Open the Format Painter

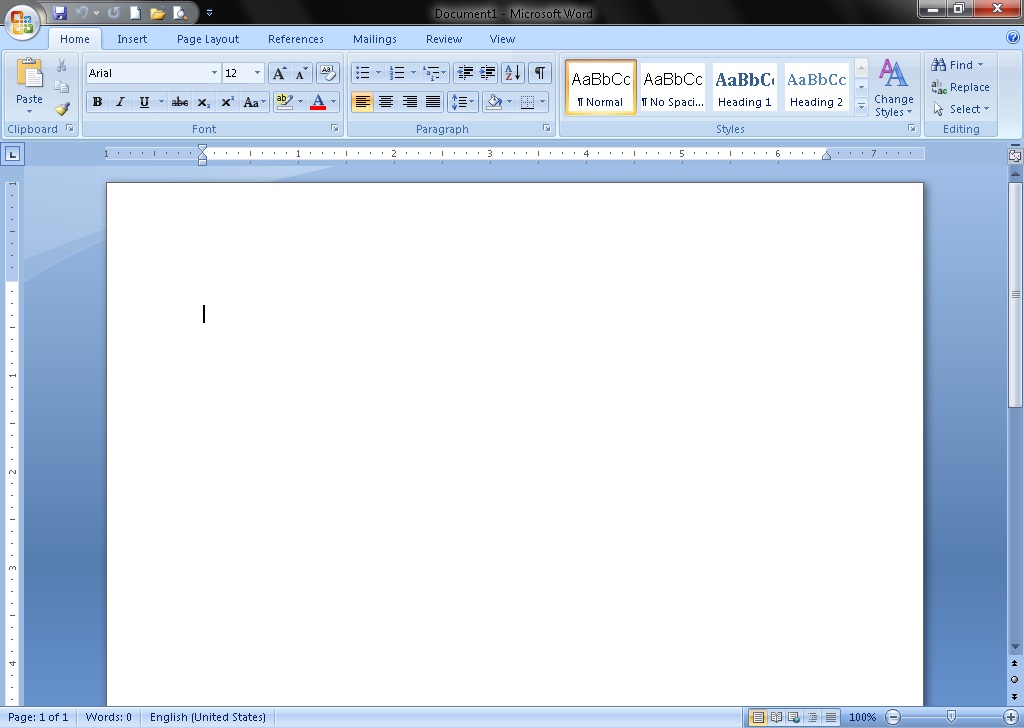pos(62,110)
